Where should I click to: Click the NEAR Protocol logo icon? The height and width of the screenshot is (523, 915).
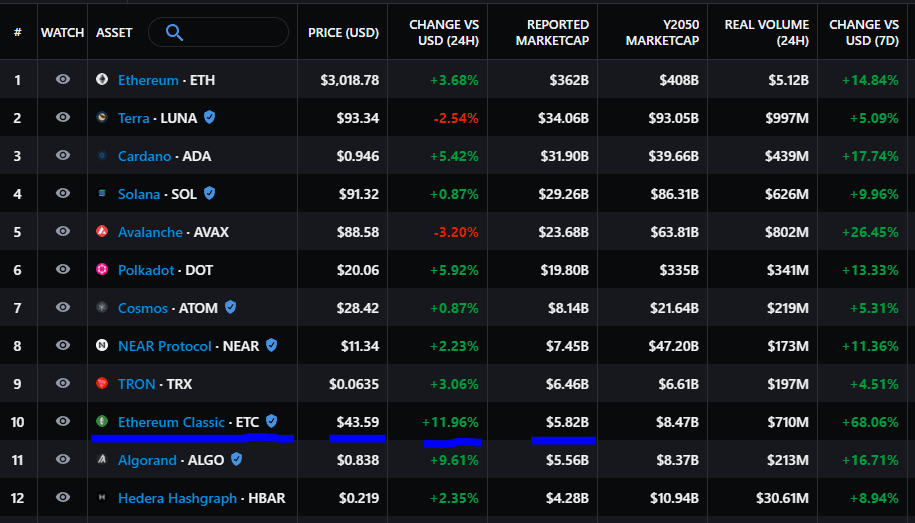tap(102, 346)
